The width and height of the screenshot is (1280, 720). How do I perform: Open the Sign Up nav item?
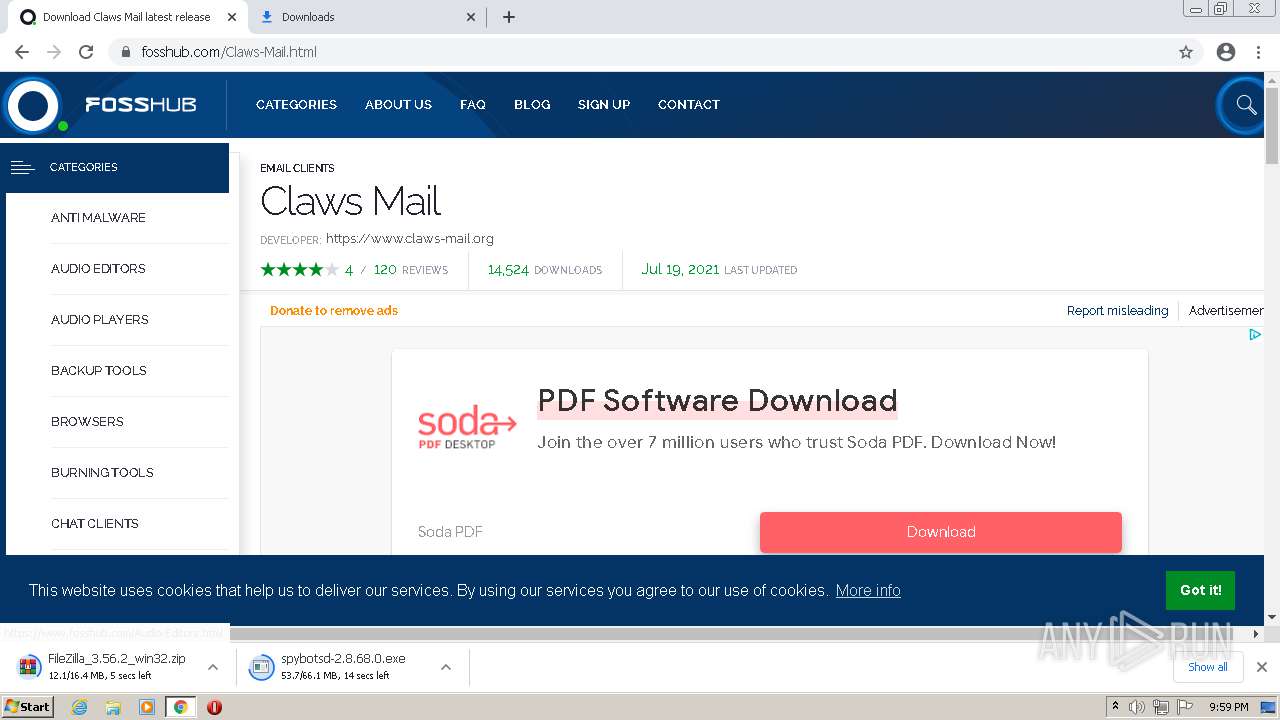604,104
